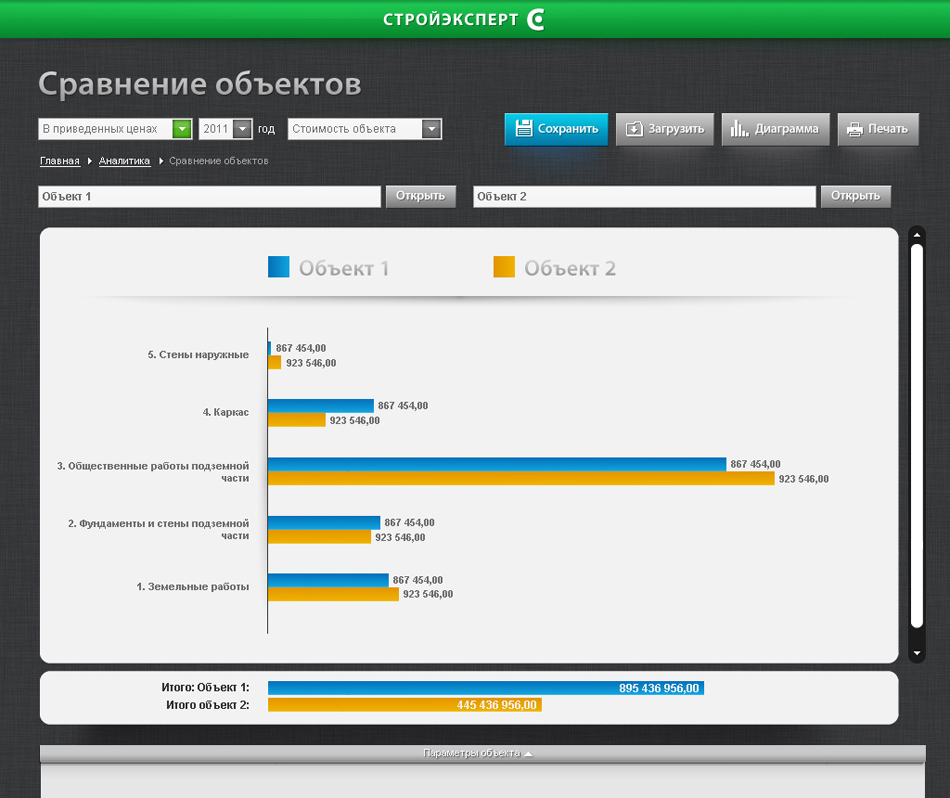Click label 2. Фундаменты и стены подземной части
The width and height of the screenshot is (950, 798).
click(158, 530)
